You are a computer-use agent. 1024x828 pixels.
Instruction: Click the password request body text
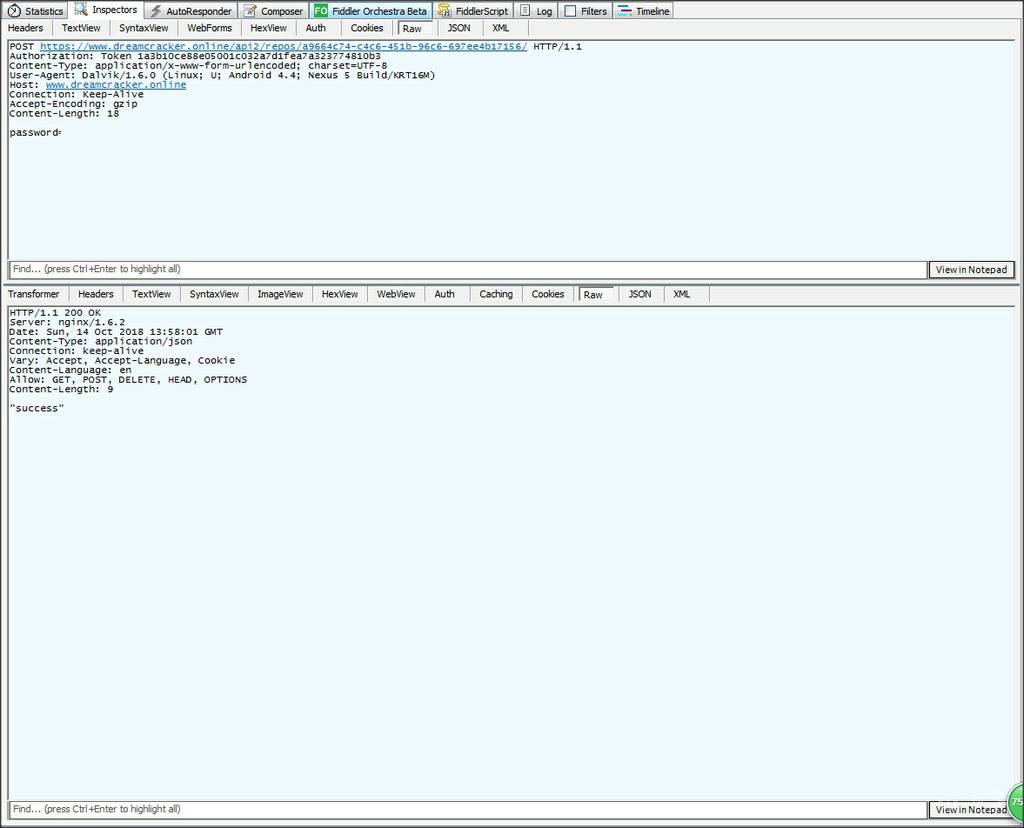35,133
